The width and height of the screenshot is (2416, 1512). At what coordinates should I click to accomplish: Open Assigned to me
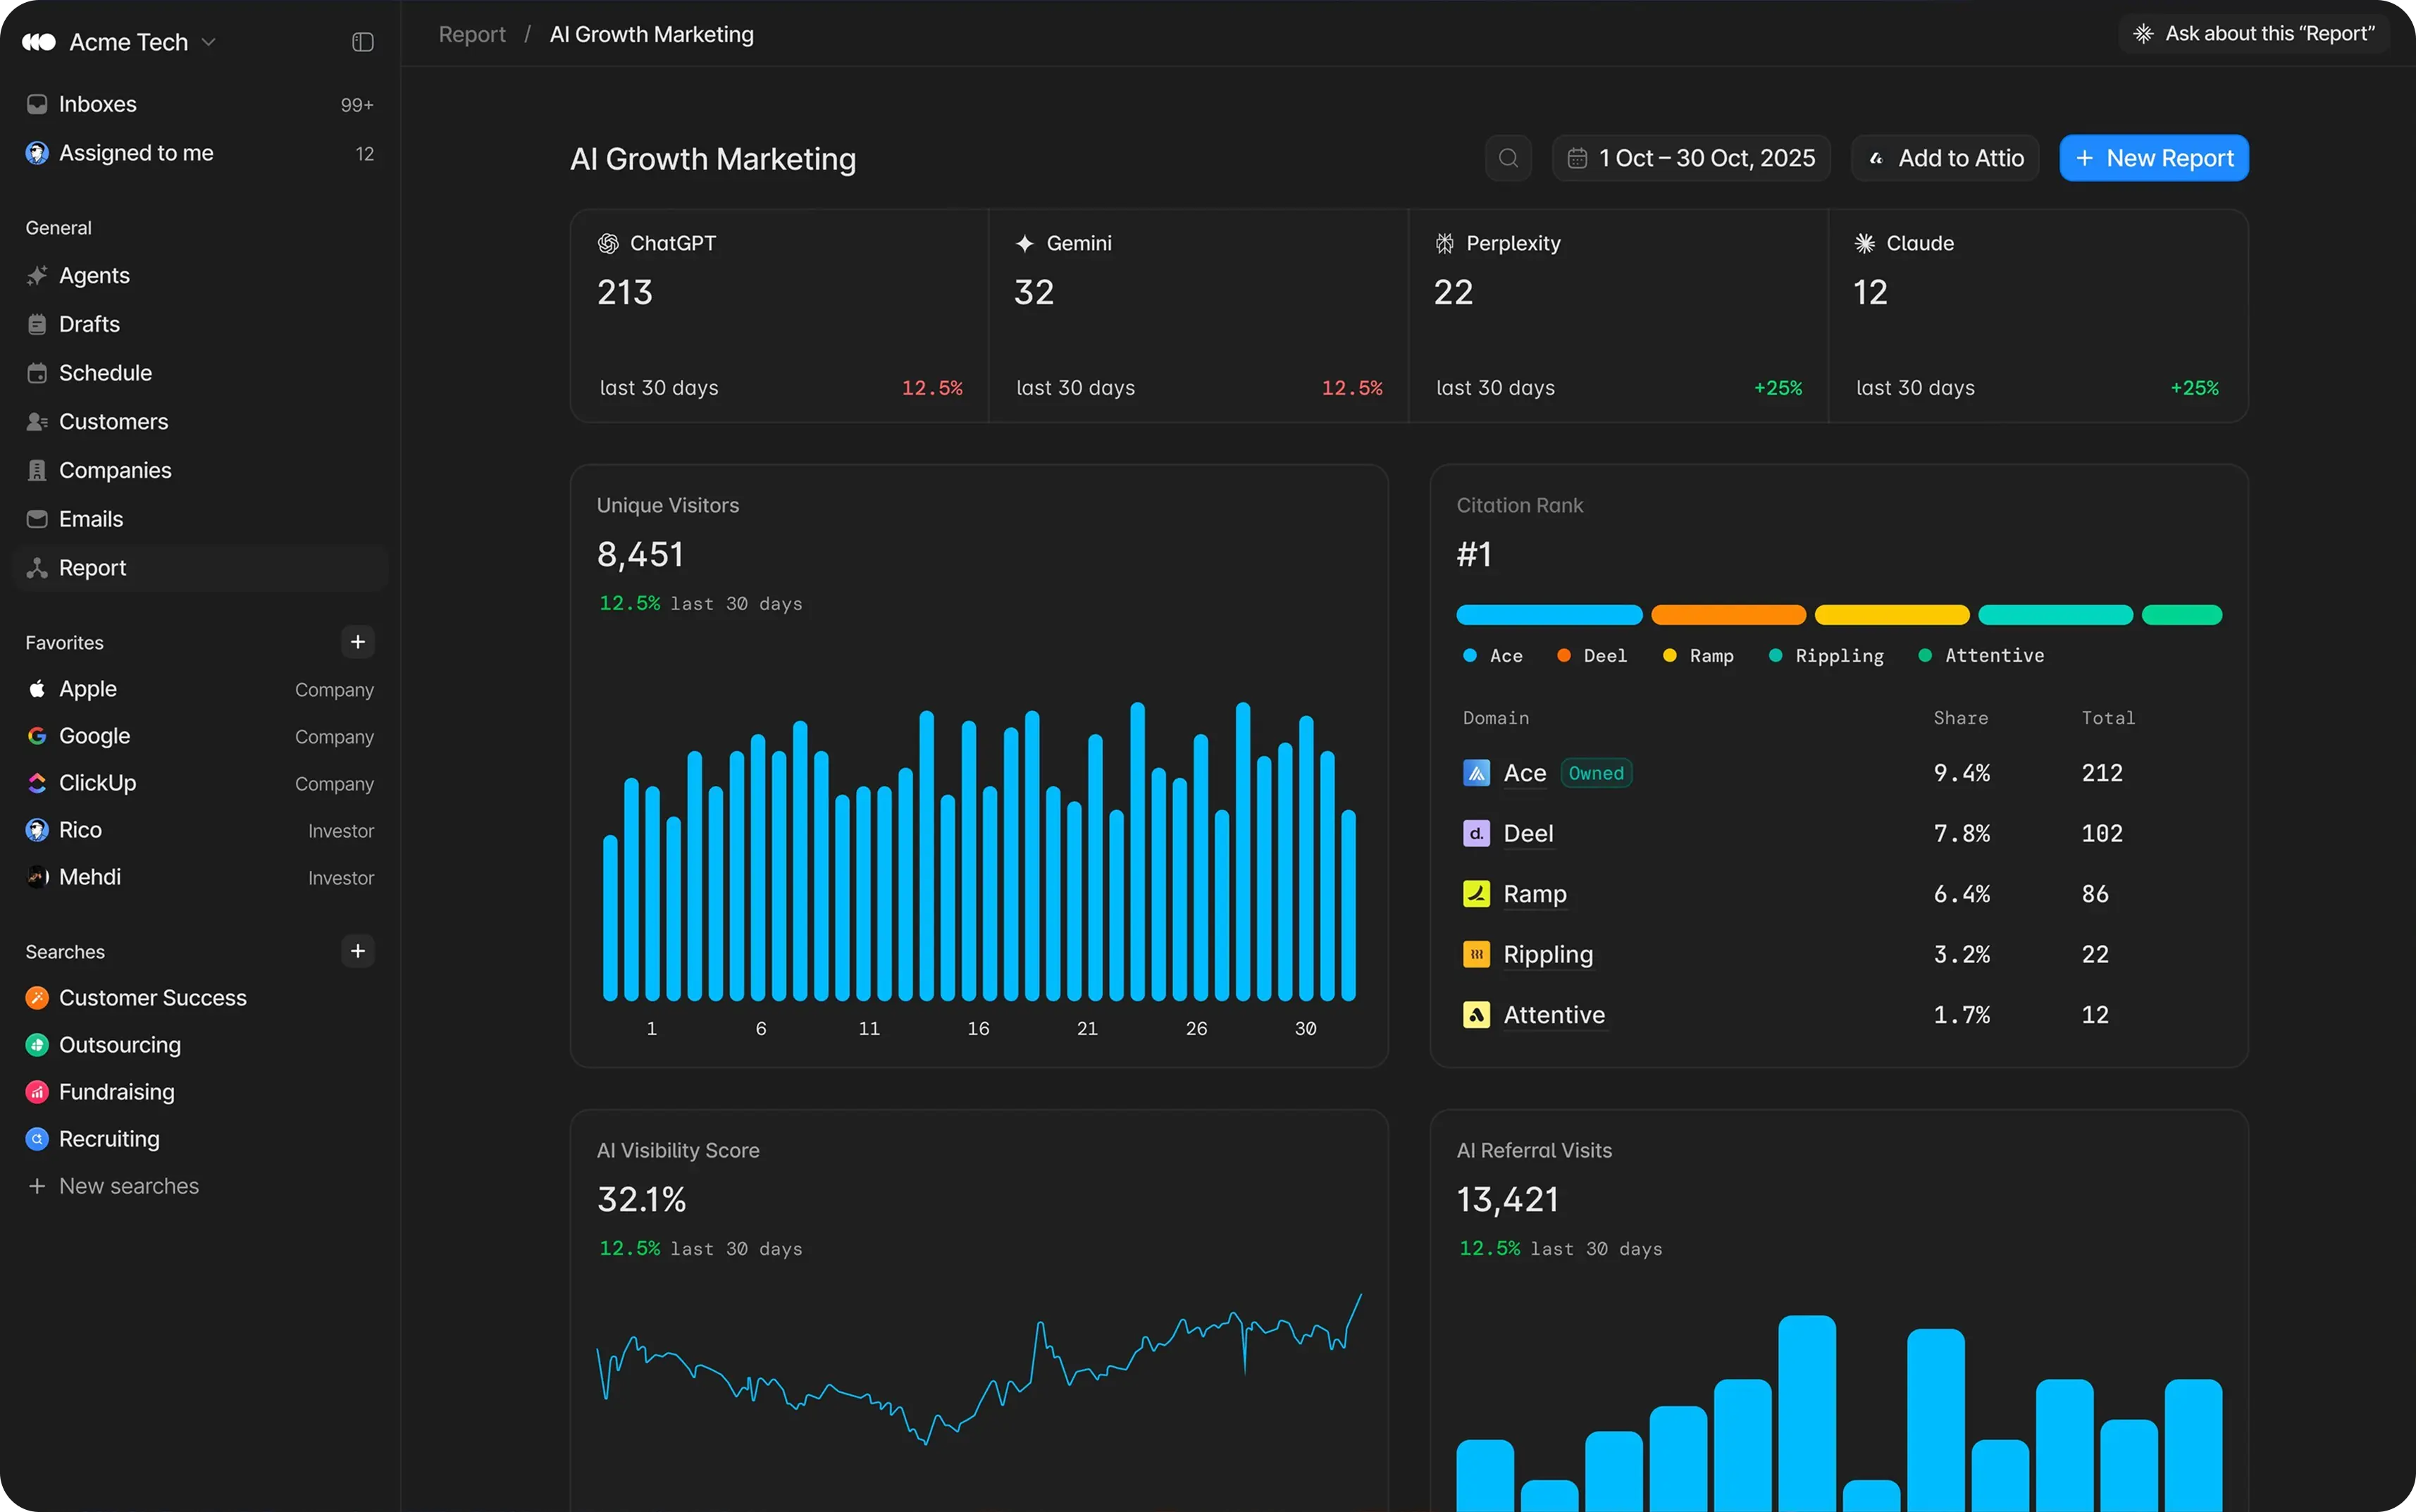coord(200,153)
